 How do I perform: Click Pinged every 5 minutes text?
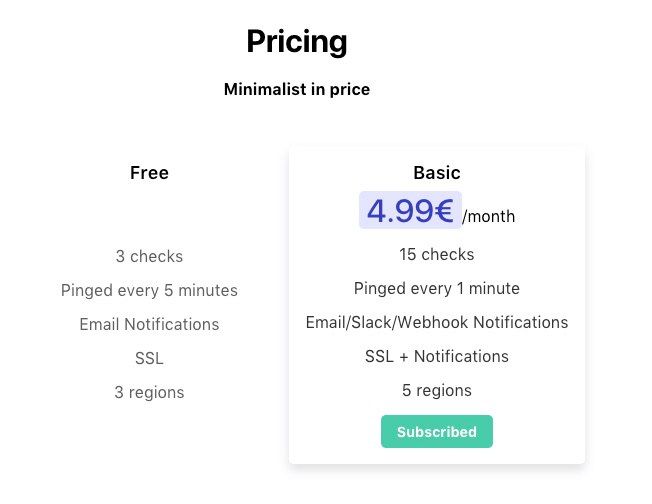[x=149, y=291]
